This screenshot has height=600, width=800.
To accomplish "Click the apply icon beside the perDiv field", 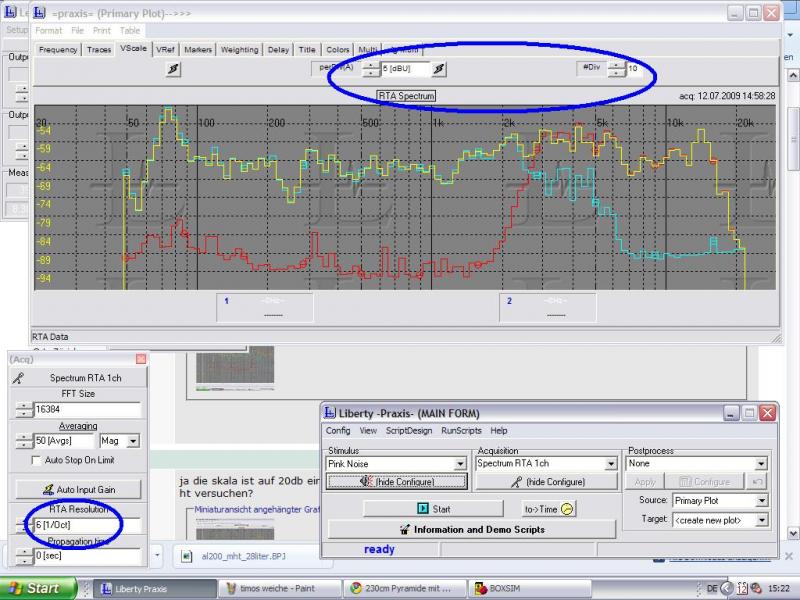I will 440,69.
